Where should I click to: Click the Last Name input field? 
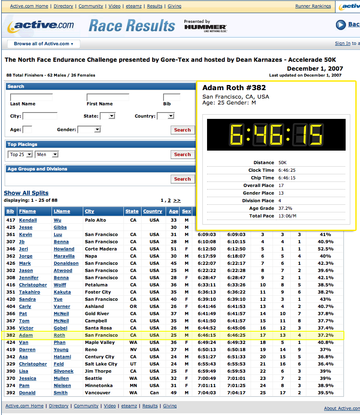click(31, 97)
